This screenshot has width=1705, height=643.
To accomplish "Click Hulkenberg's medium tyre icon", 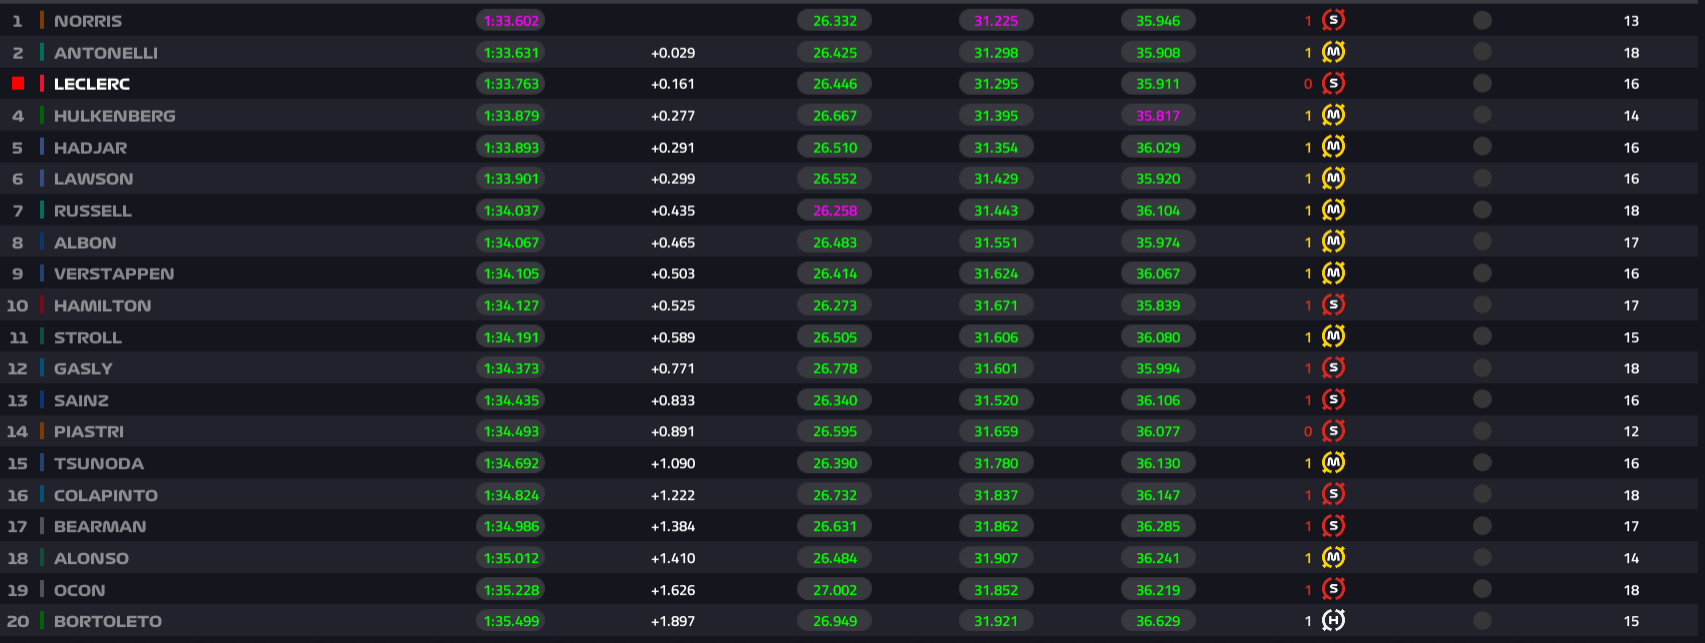I will [x=1333, y=116].
